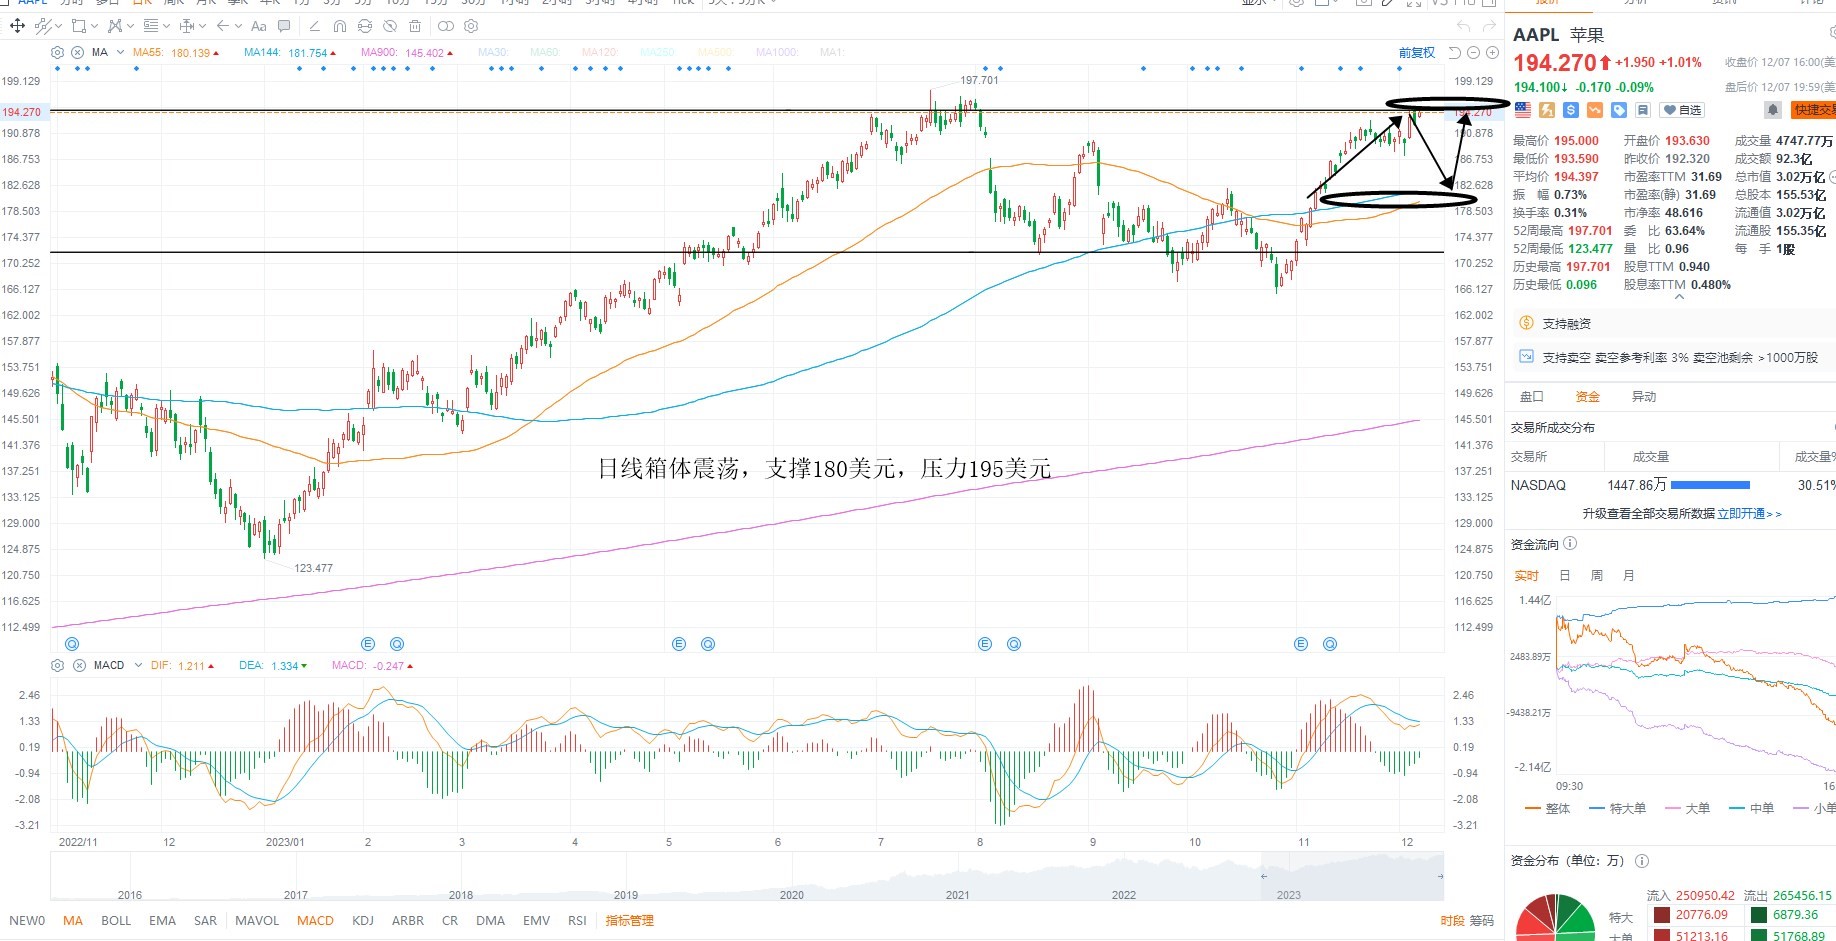Pick the text annotation 'Aa' tool
Viewport: 1836px width, 941px height.
(259, 26)
